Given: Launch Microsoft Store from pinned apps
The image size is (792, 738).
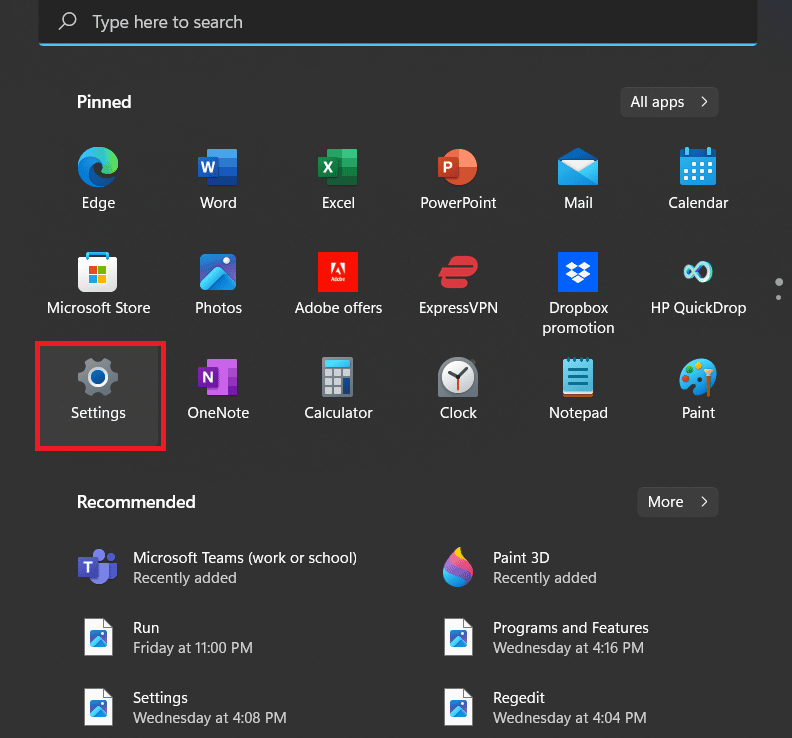Looking at the screenshot, I should click(98, 283).
